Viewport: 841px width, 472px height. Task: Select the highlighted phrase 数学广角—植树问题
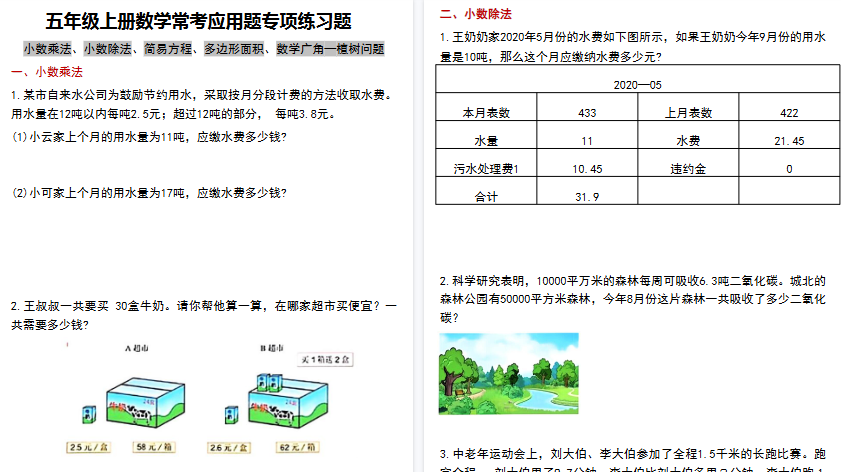pos(330,49)
